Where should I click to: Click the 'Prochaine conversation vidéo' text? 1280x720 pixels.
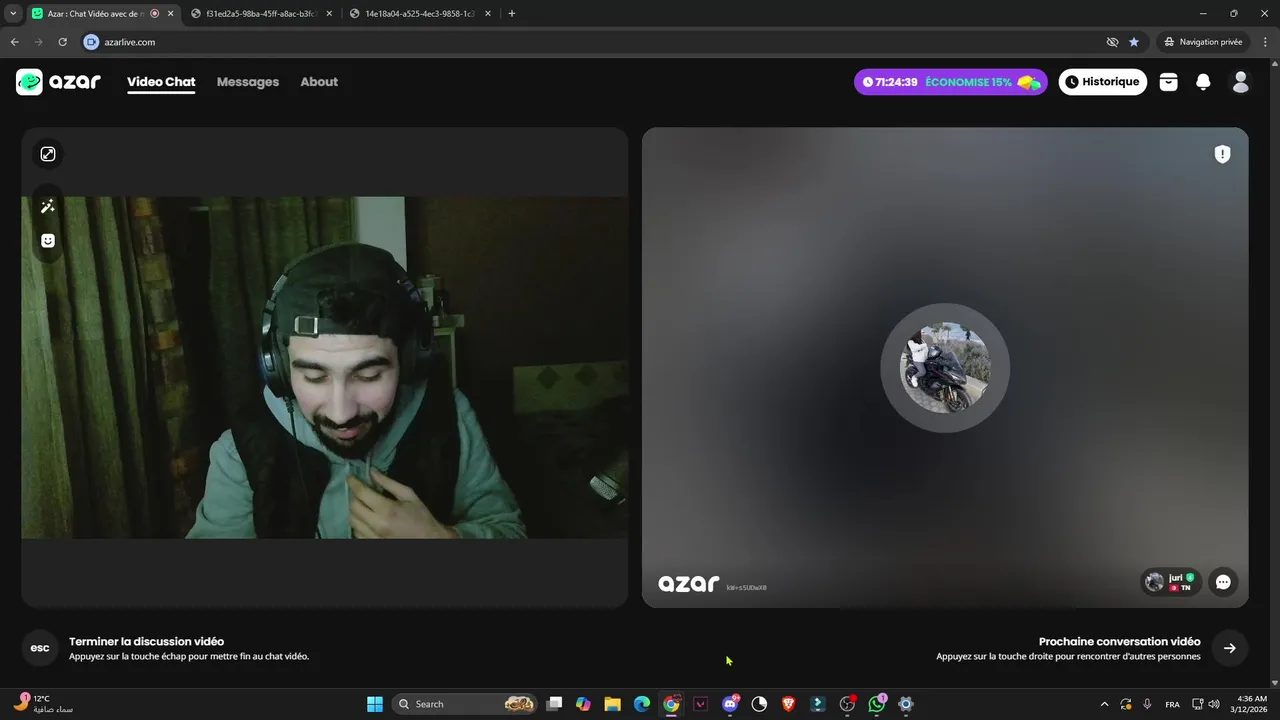[x=1119, y=641]
